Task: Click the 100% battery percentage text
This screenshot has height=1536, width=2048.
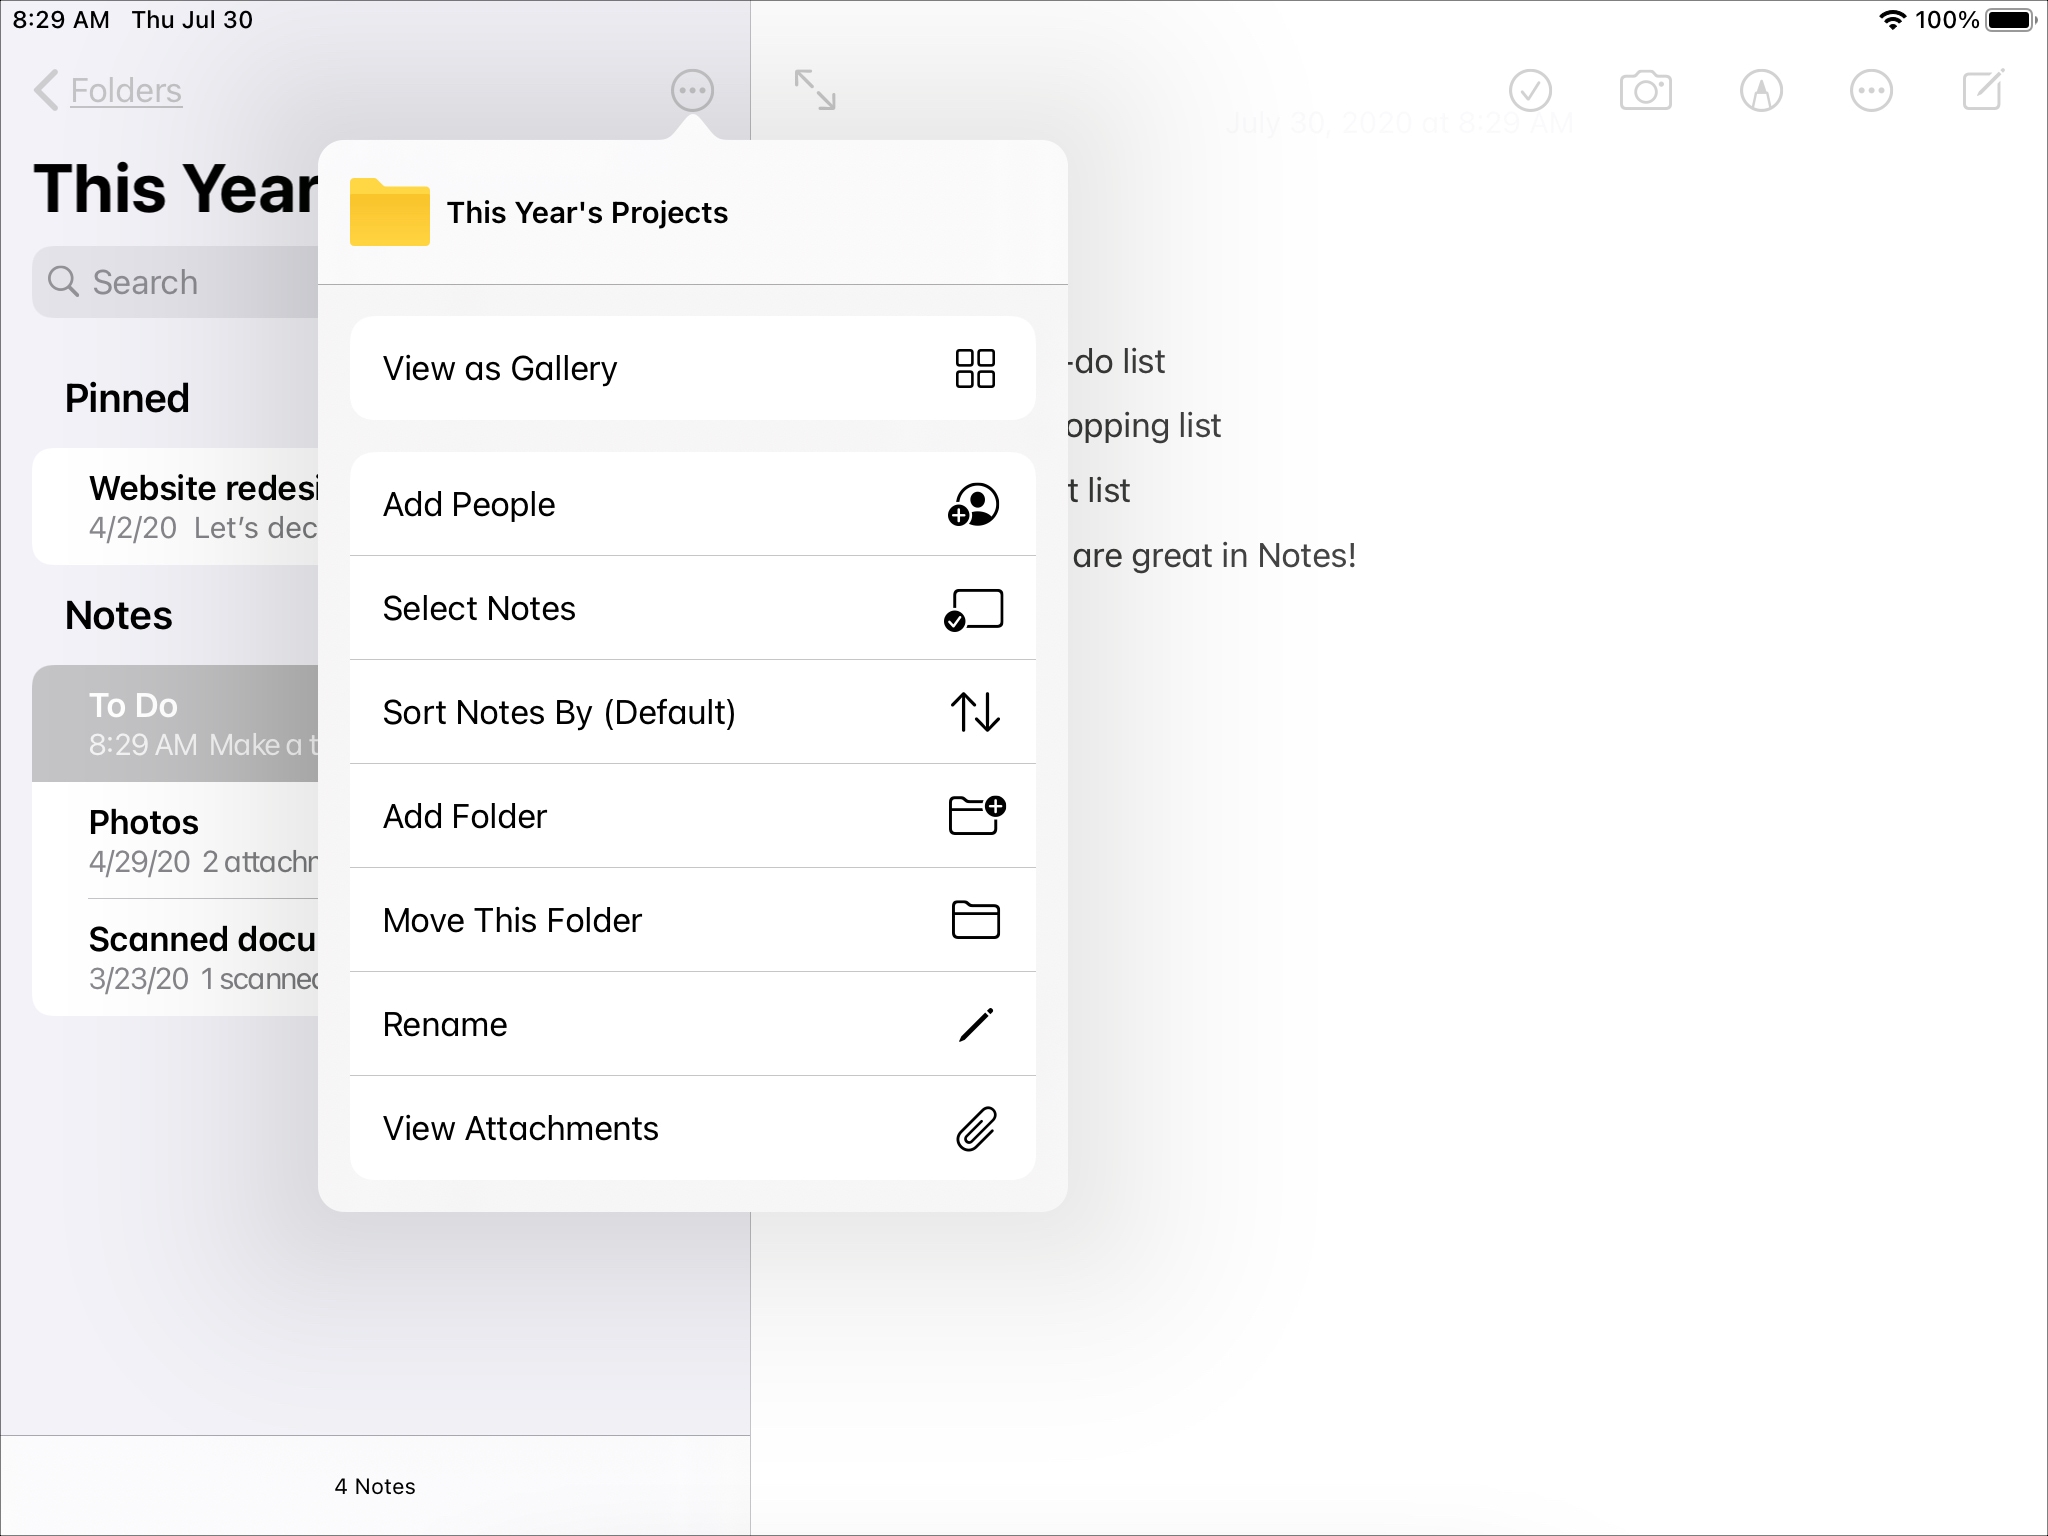Action: 1947,20
